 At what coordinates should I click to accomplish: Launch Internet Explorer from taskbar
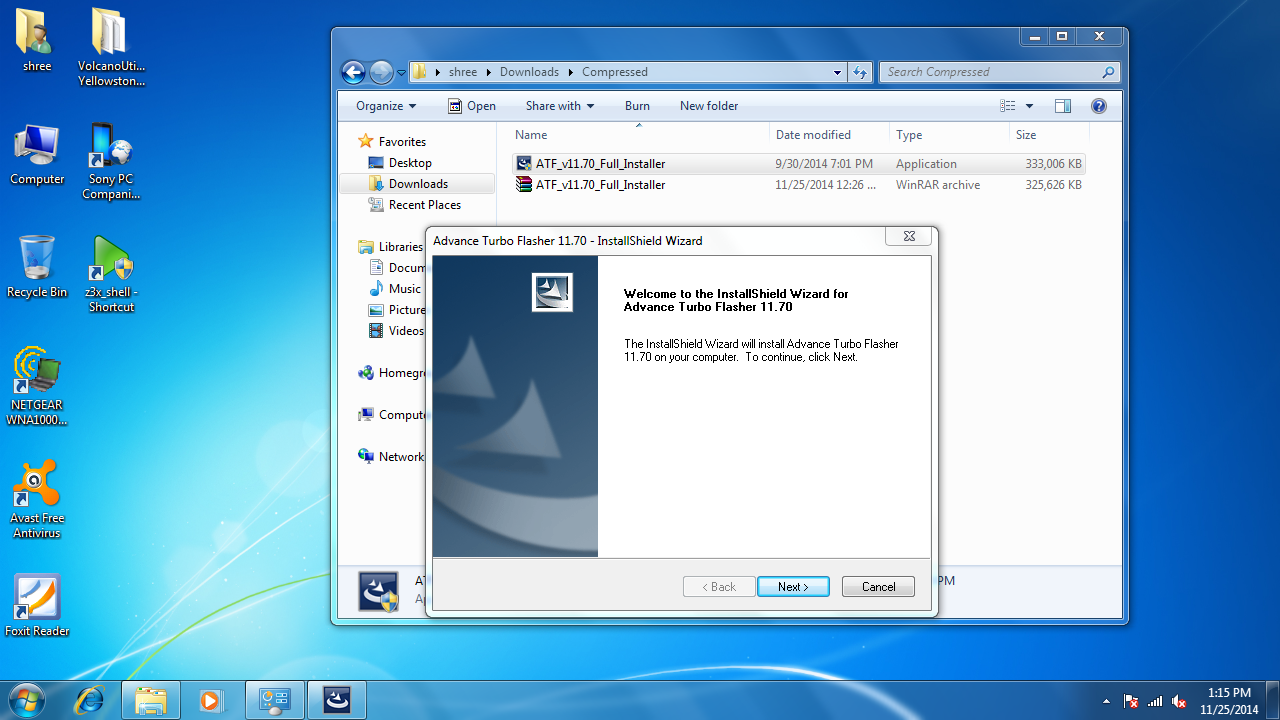[x=89, y=700]
